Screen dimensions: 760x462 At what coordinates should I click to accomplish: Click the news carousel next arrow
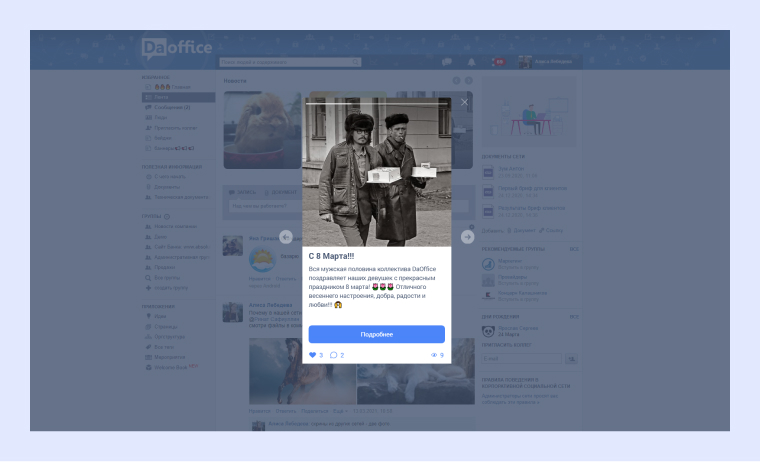coord(469,81)
